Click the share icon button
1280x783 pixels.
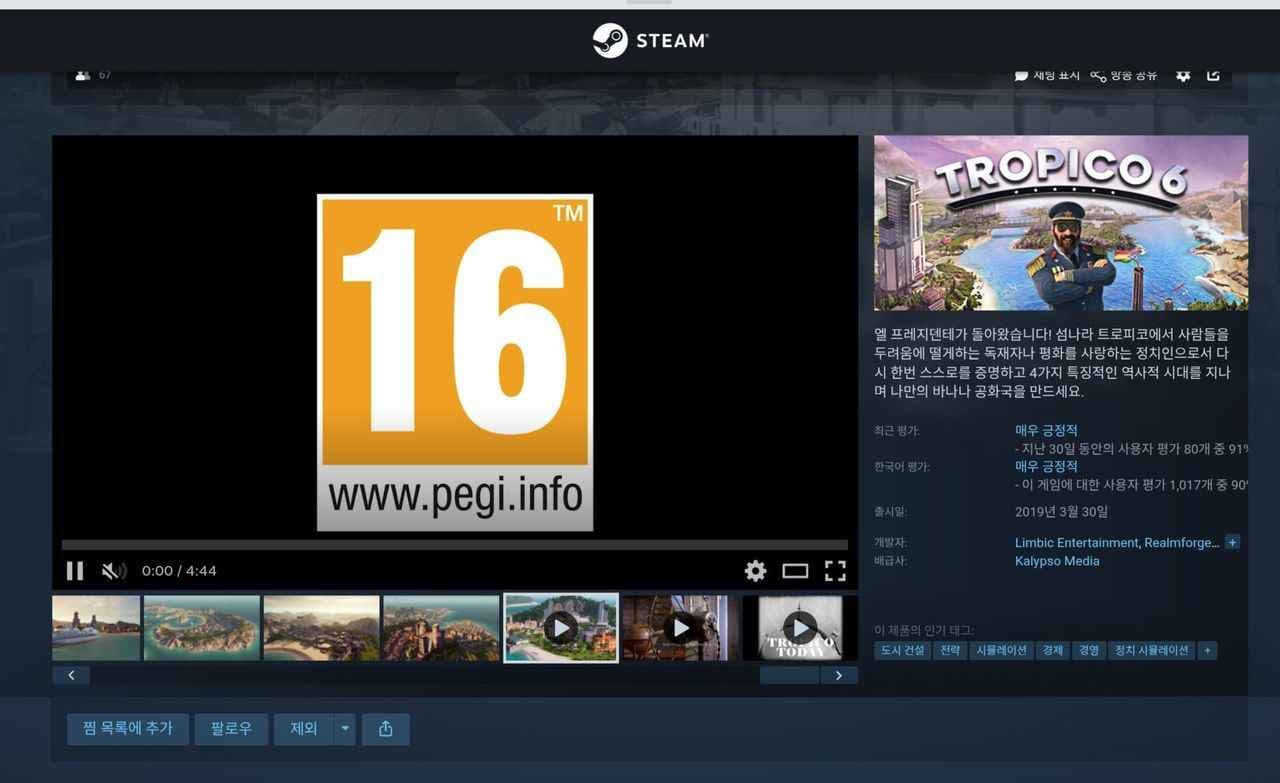(x=386, y=729)
